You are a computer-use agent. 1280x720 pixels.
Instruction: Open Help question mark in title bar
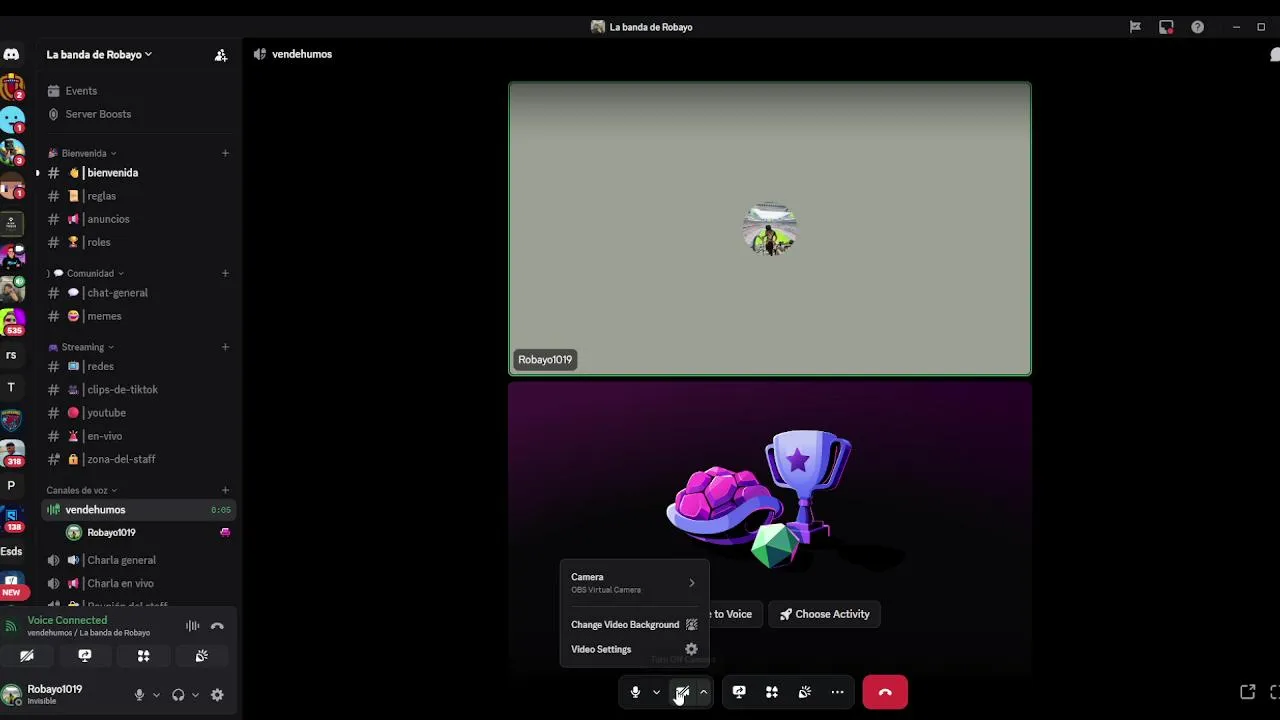click(1197, 27)
